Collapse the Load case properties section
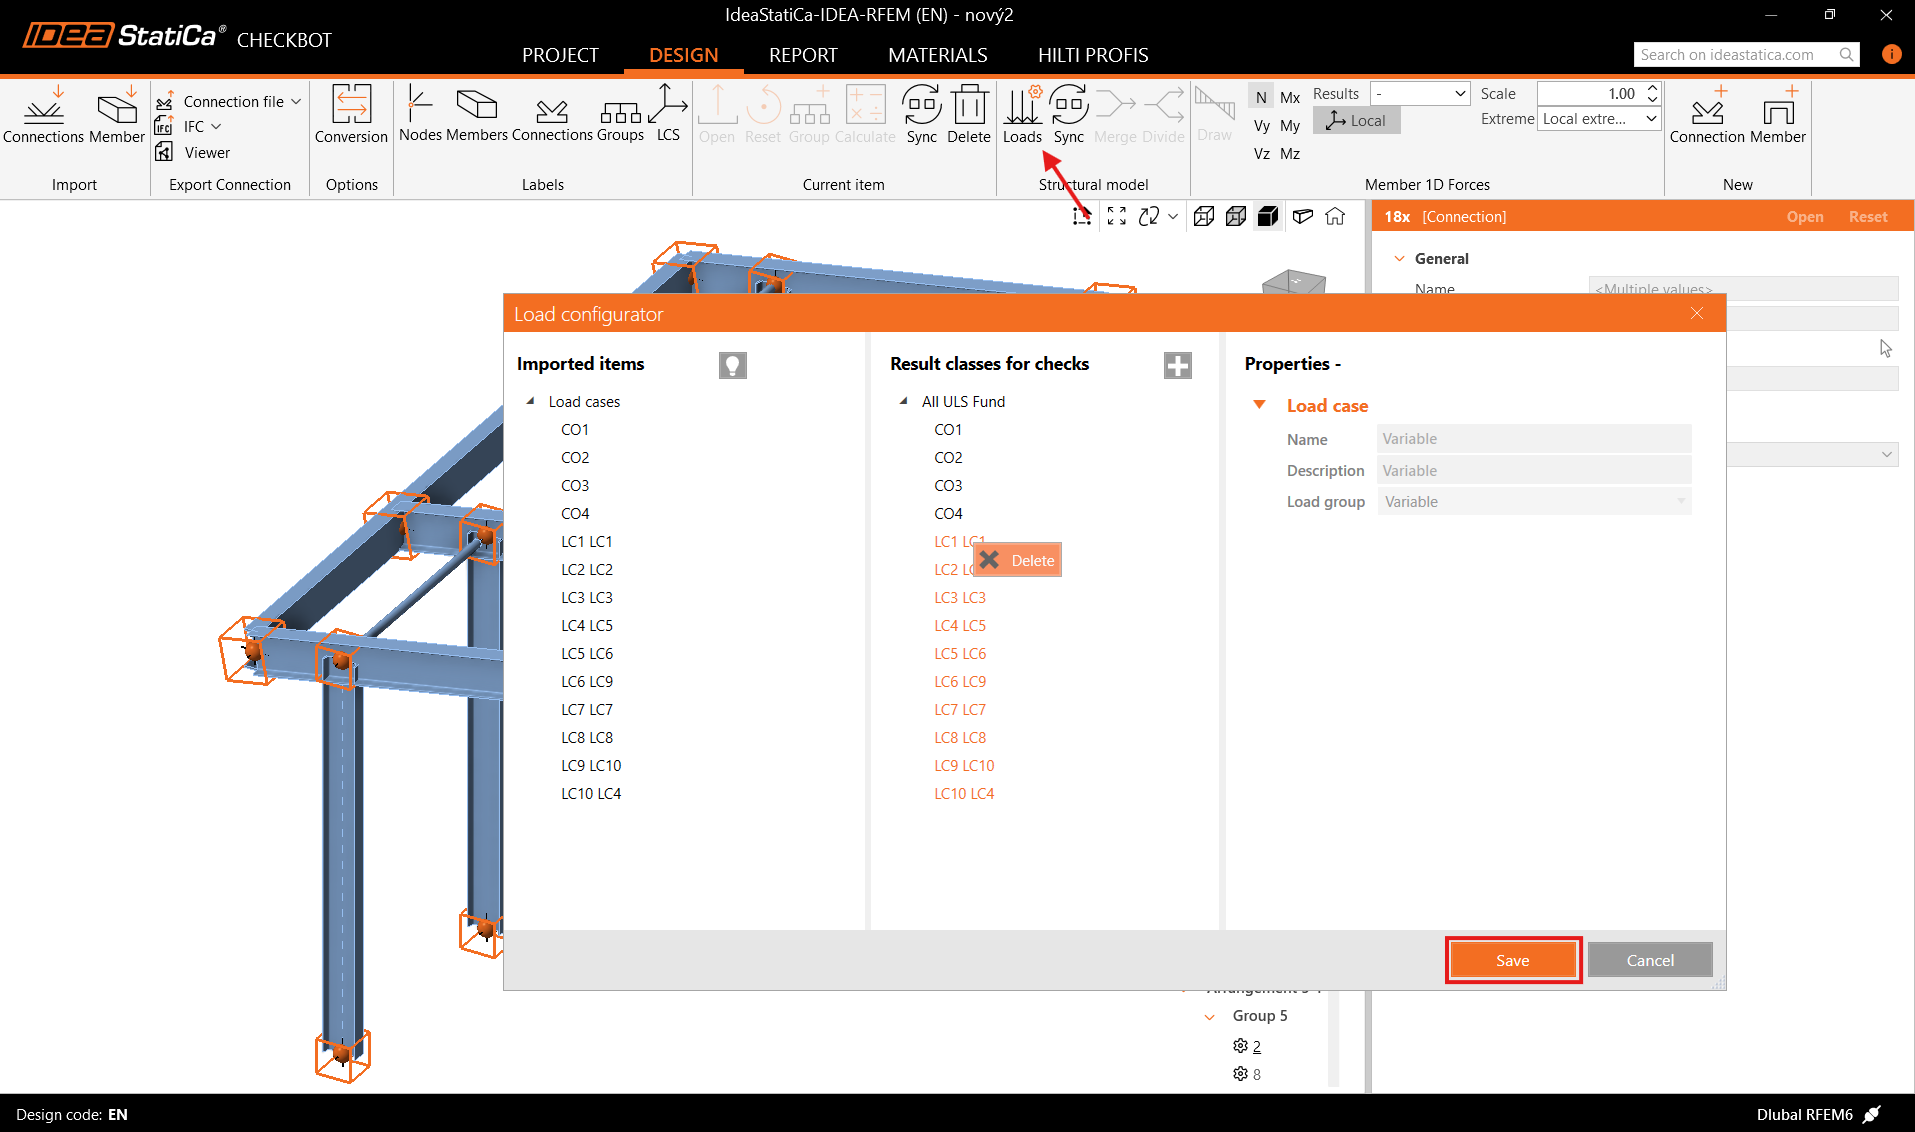The width and height of the screenshot is (1915, 1132). (1260, 405)
